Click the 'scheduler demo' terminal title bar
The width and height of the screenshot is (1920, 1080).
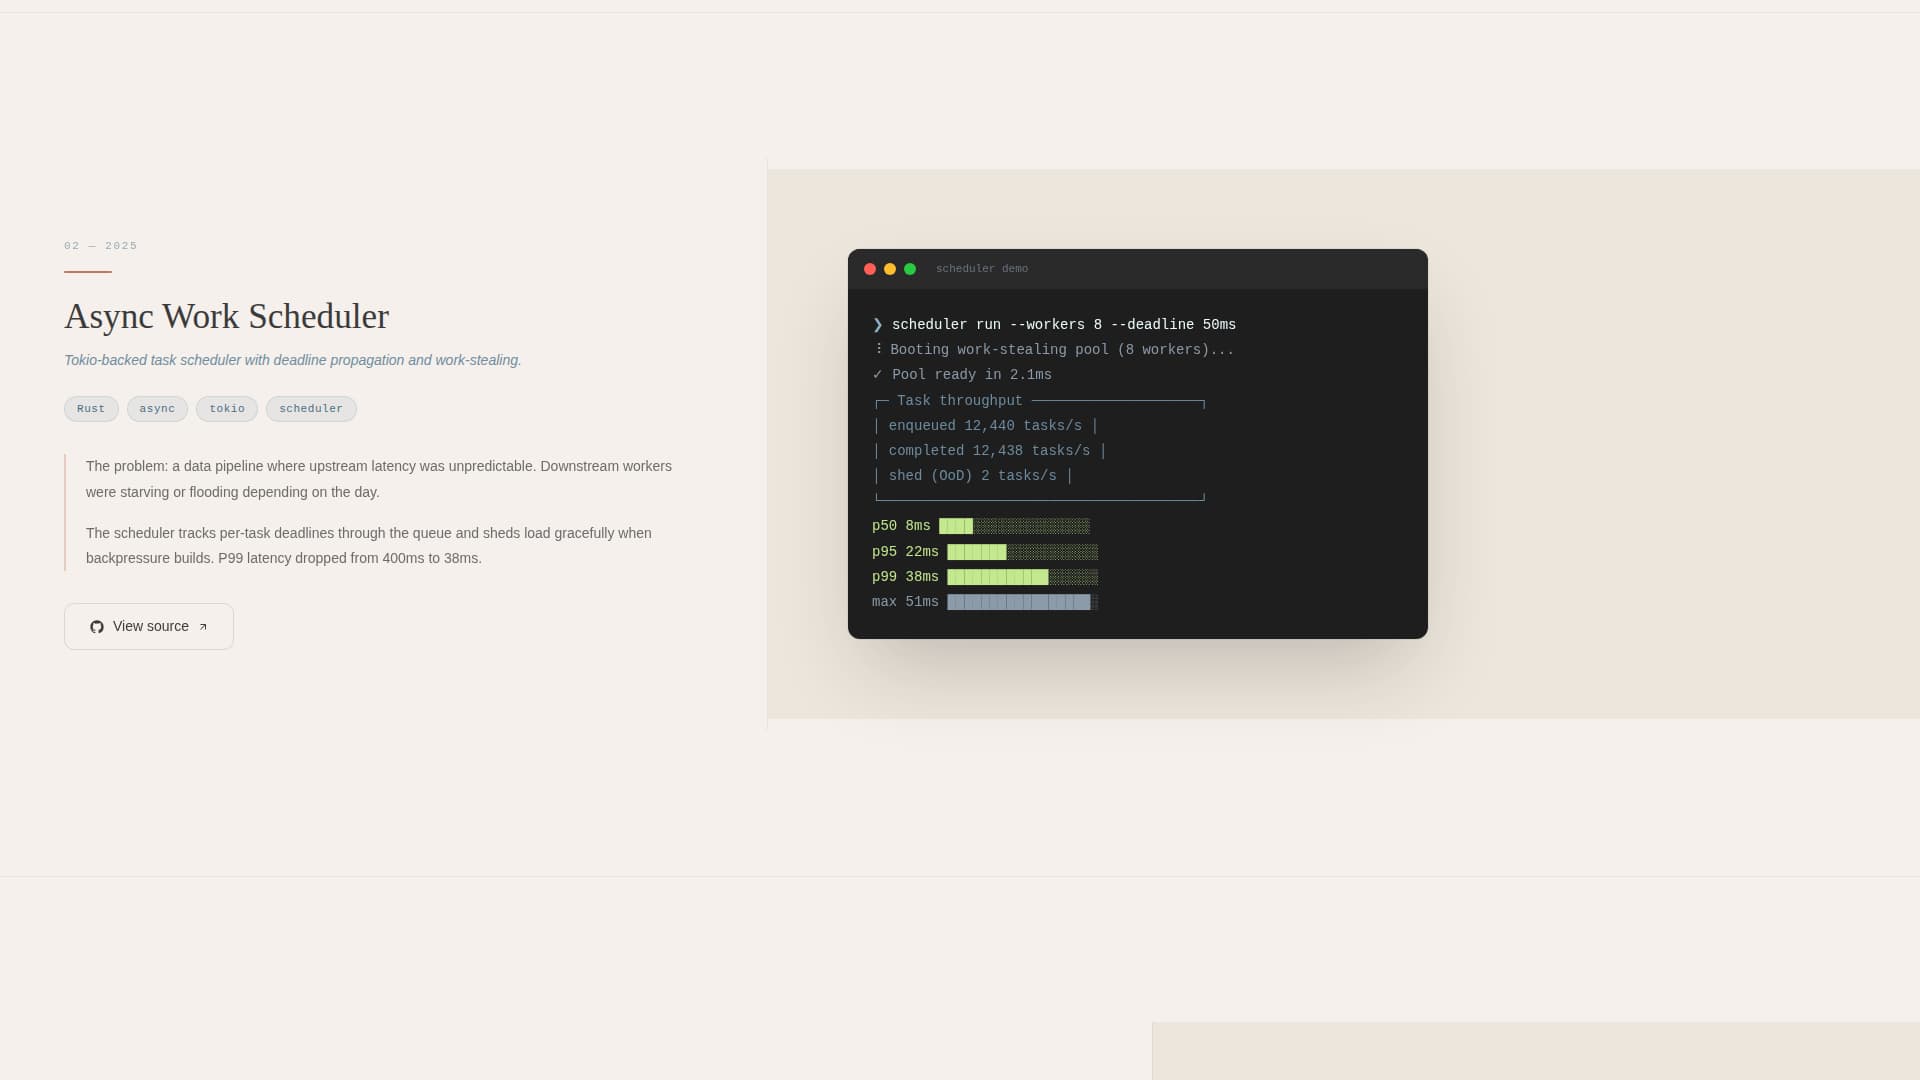point(981,269)
